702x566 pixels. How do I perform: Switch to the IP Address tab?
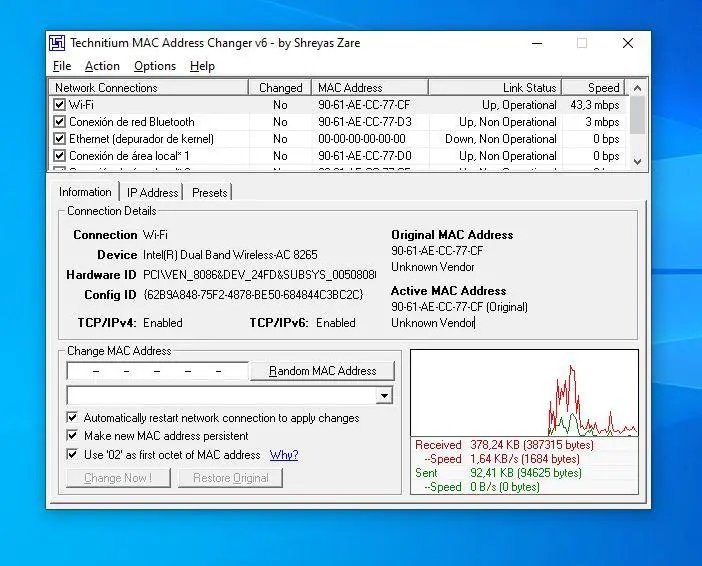[x=152, y=193]
